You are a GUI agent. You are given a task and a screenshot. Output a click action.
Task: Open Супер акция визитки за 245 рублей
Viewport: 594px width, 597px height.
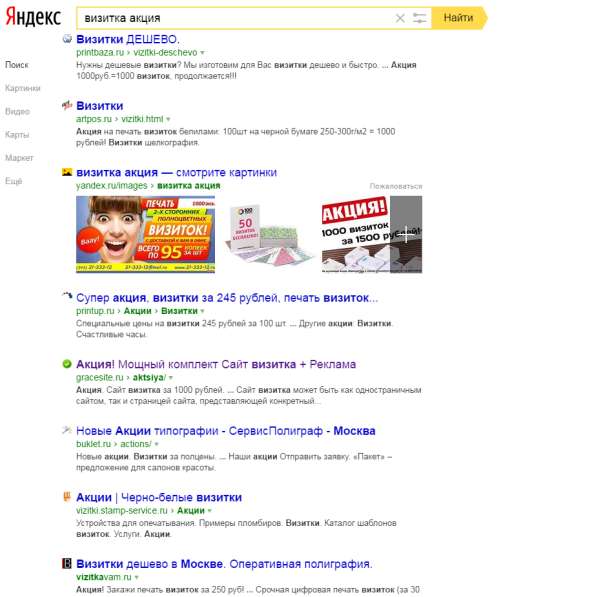tap(227, 298)
